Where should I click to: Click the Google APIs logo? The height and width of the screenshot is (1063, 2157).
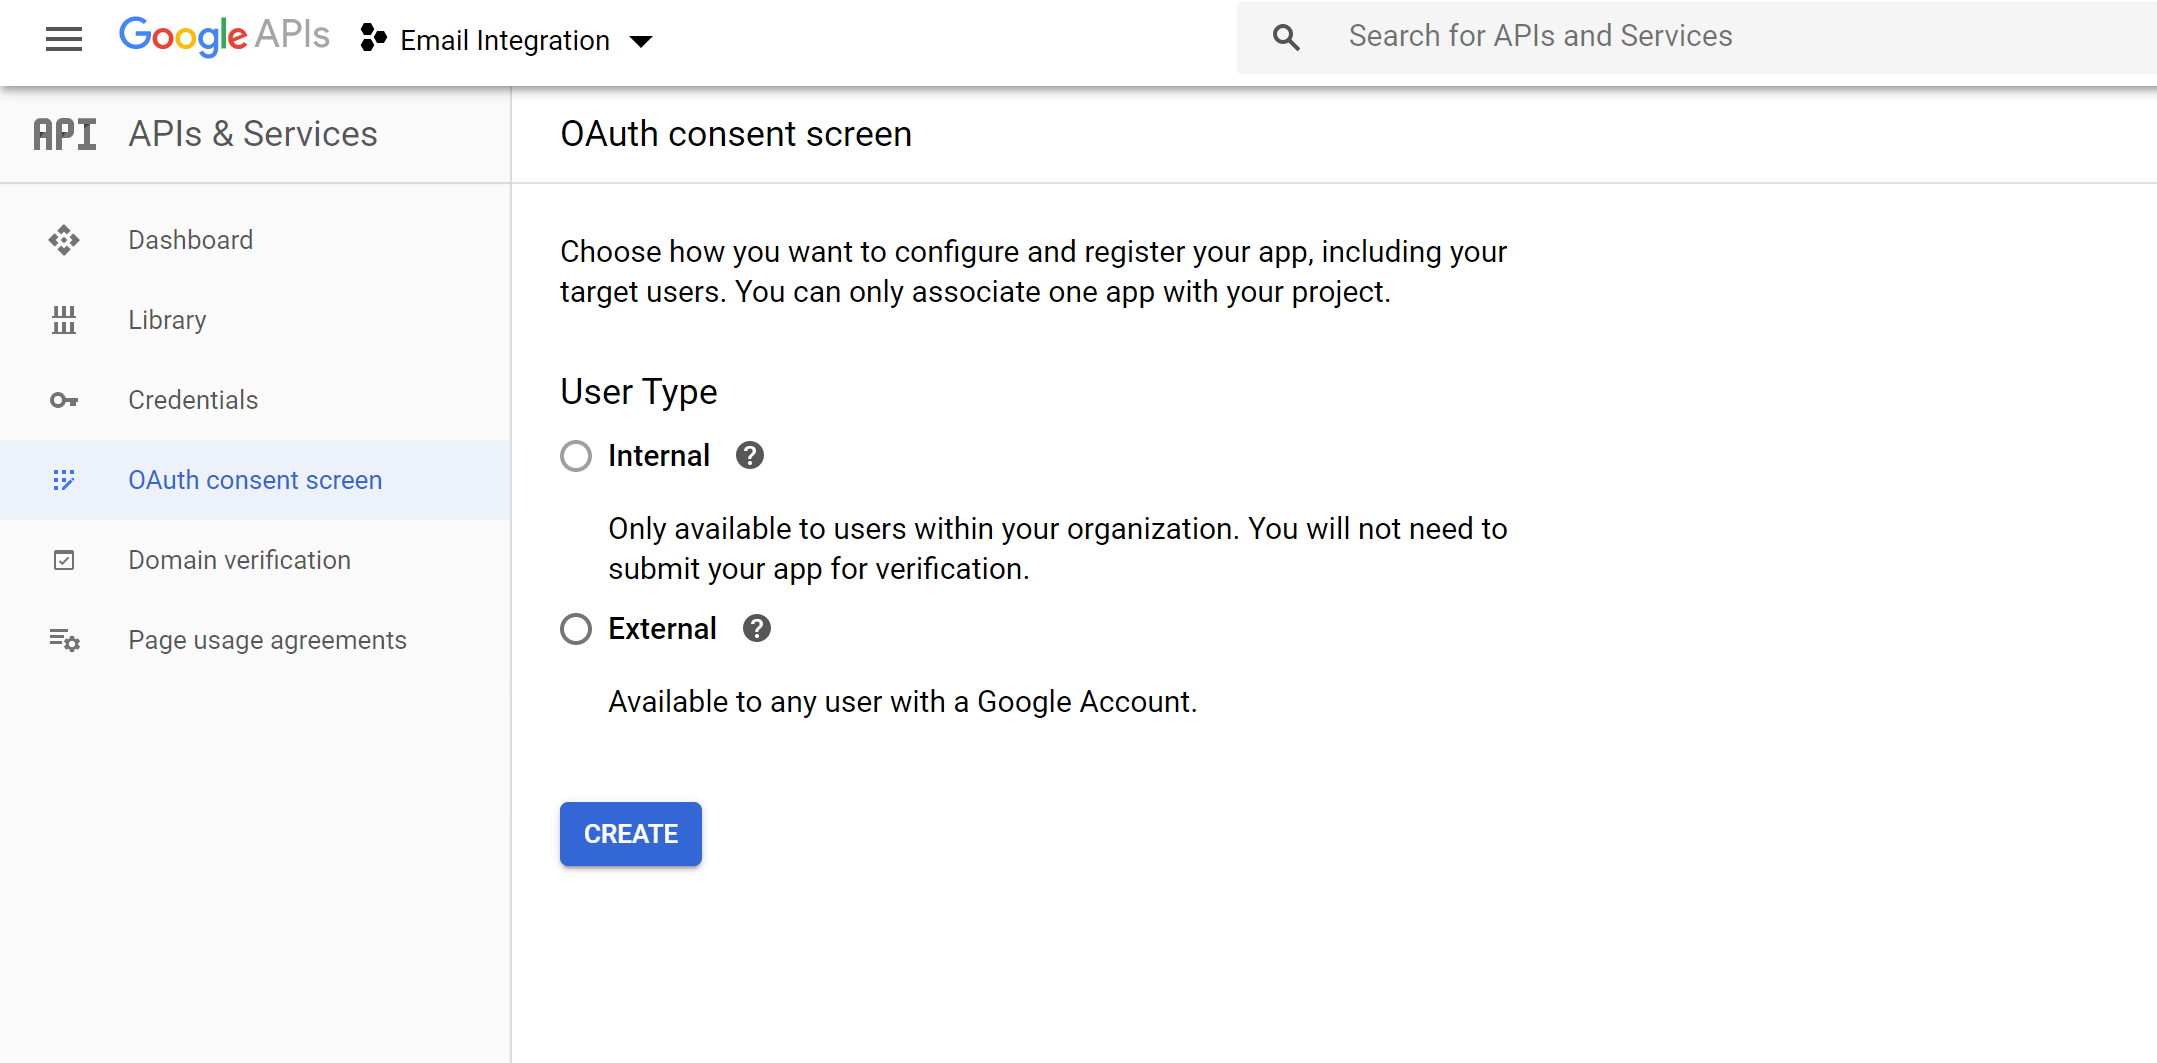(x=224, y=36)
